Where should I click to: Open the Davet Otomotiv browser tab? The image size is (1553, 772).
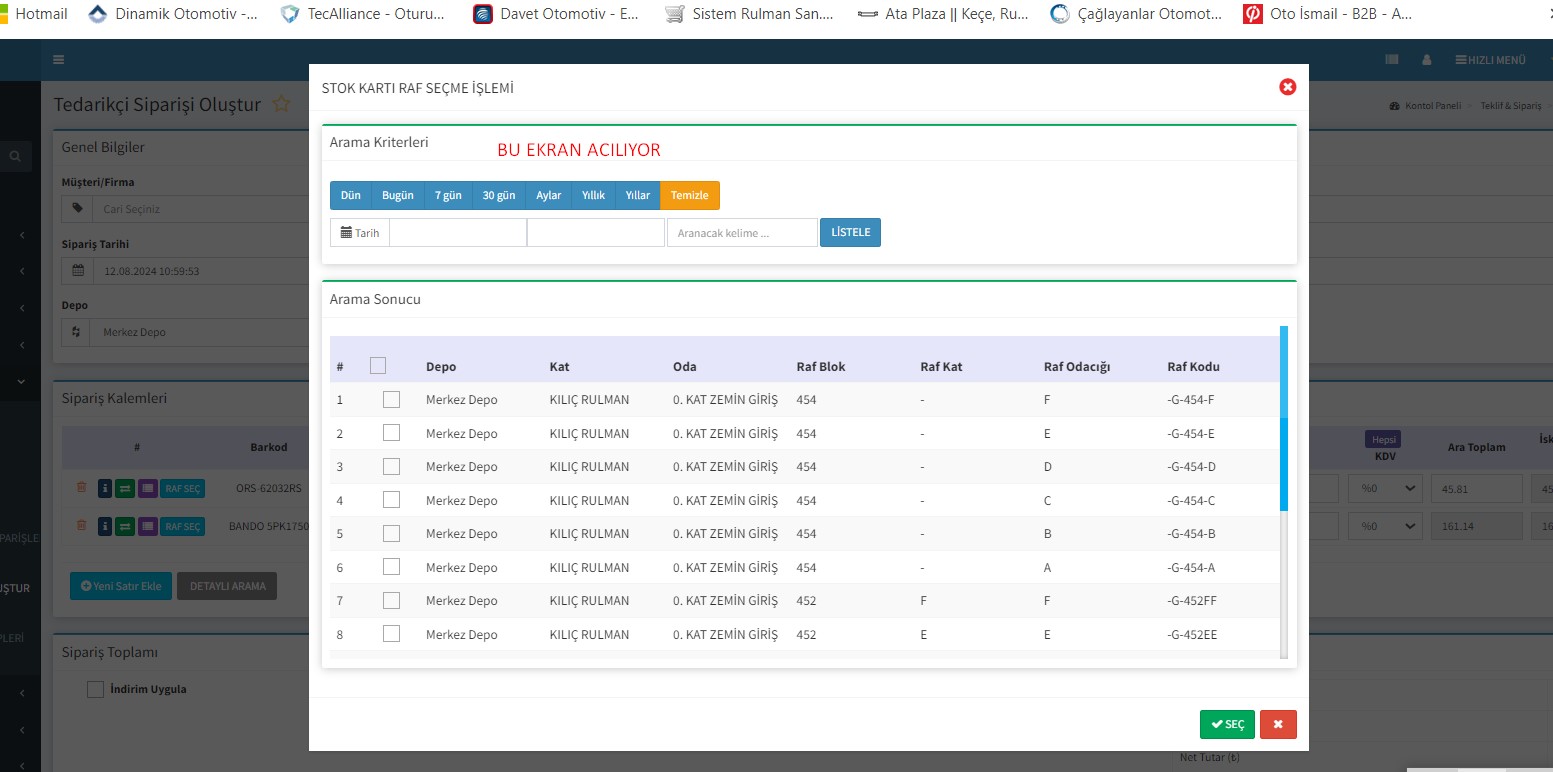pos(558,14)
